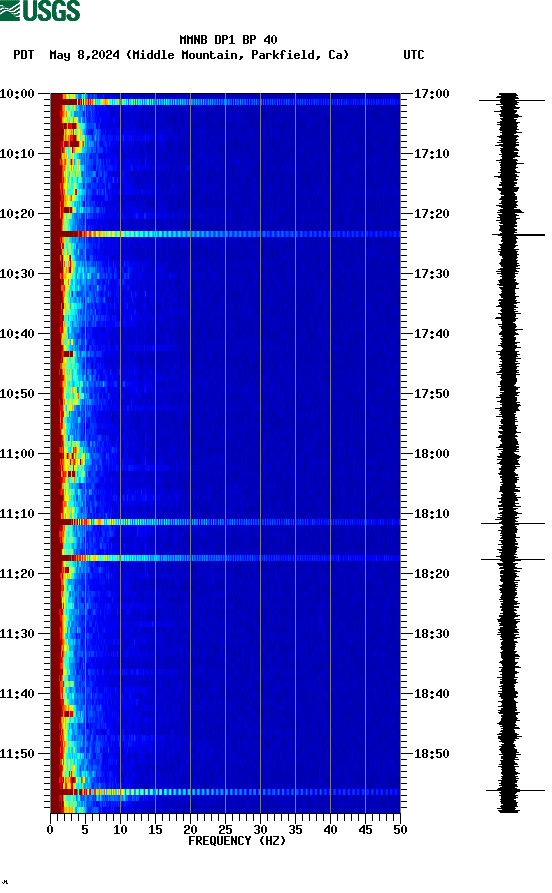552x893 pixels.
Task: Click the '0' frequency tick label
Action: click(50, 830)
